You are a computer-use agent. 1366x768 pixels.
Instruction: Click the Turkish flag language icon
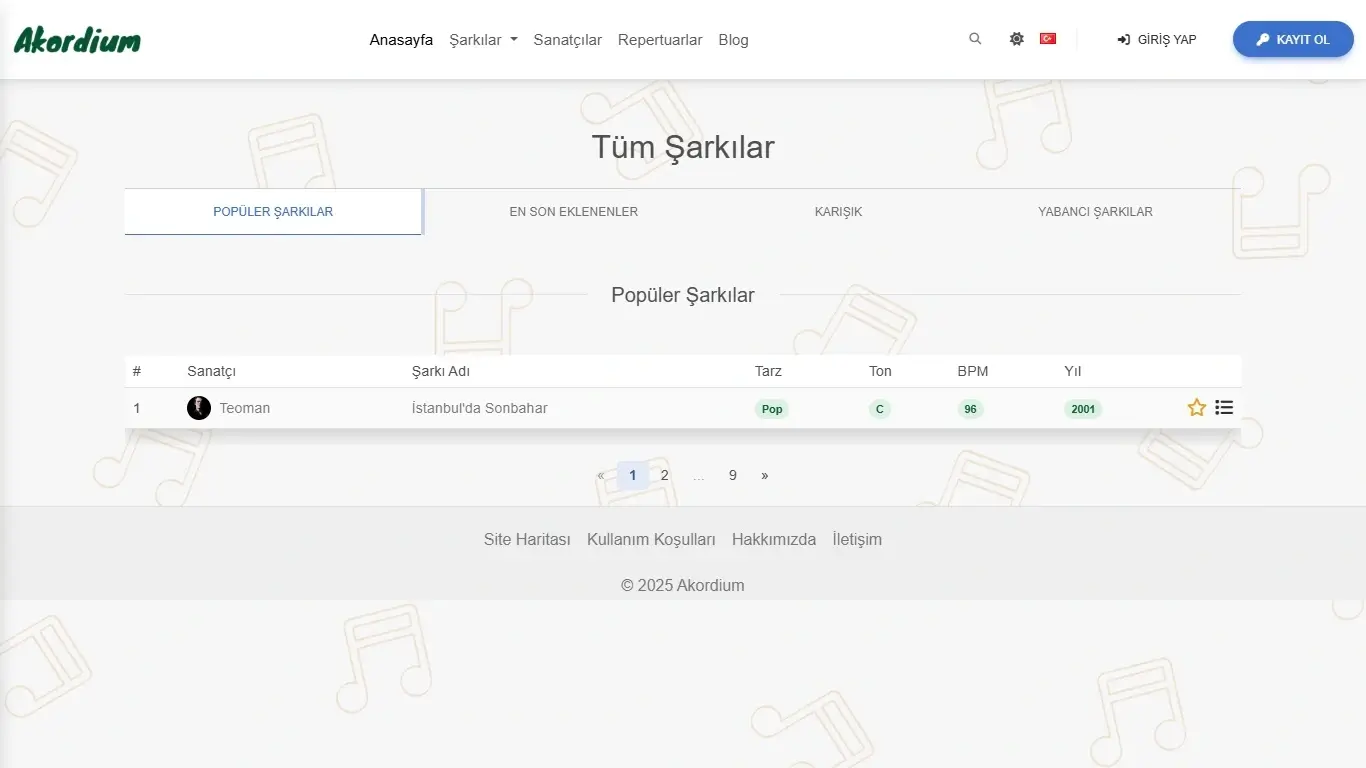tap(1048, 39)
